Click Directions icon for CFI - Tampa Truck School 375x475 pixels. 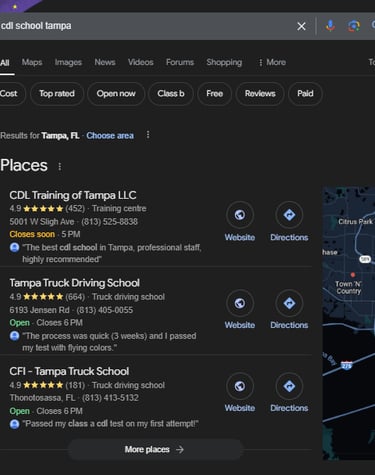point(289,386)
